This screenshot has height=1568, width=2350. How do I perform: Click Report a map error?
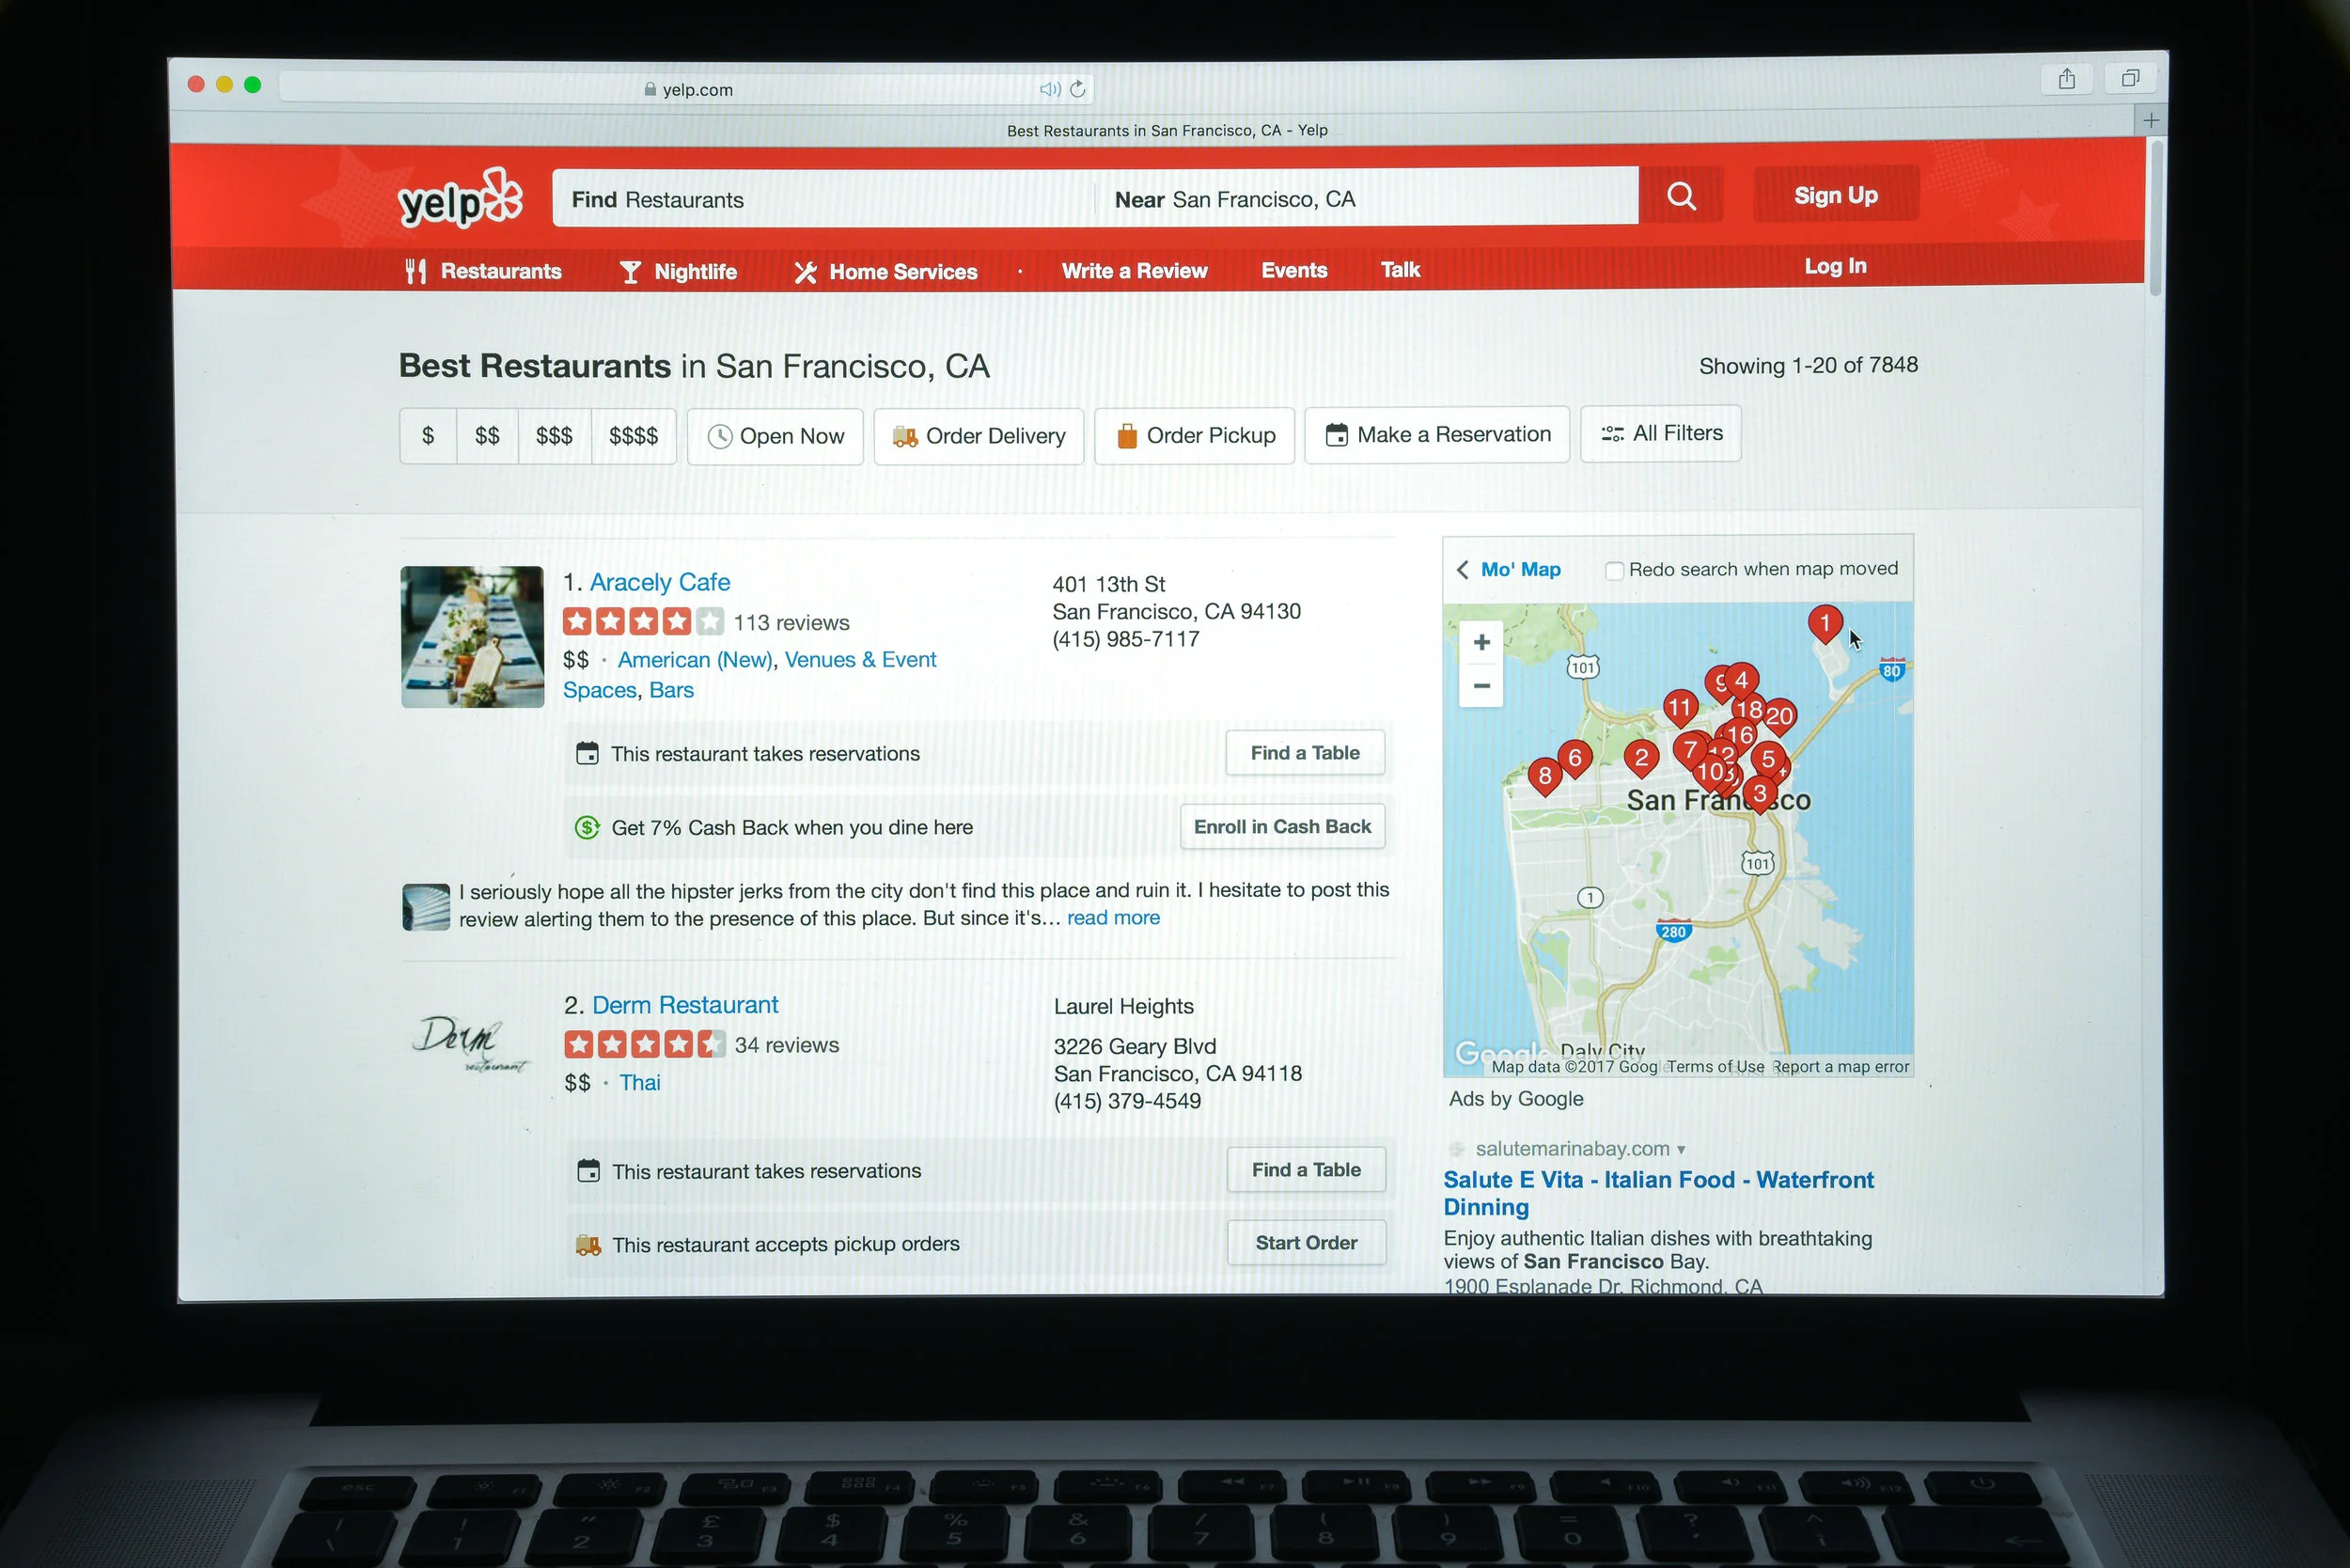[x=1841, y=1067]
